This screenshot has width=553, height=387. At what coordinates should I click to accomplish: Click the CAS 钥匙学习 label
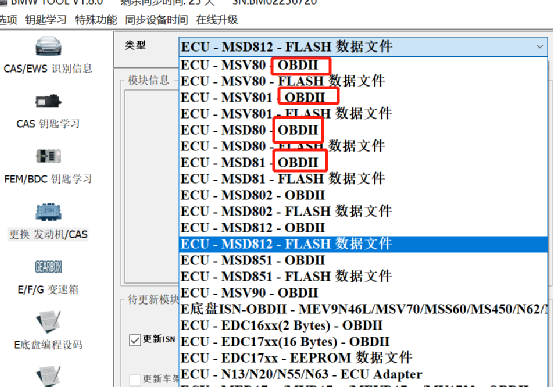[x=48, y=124]
